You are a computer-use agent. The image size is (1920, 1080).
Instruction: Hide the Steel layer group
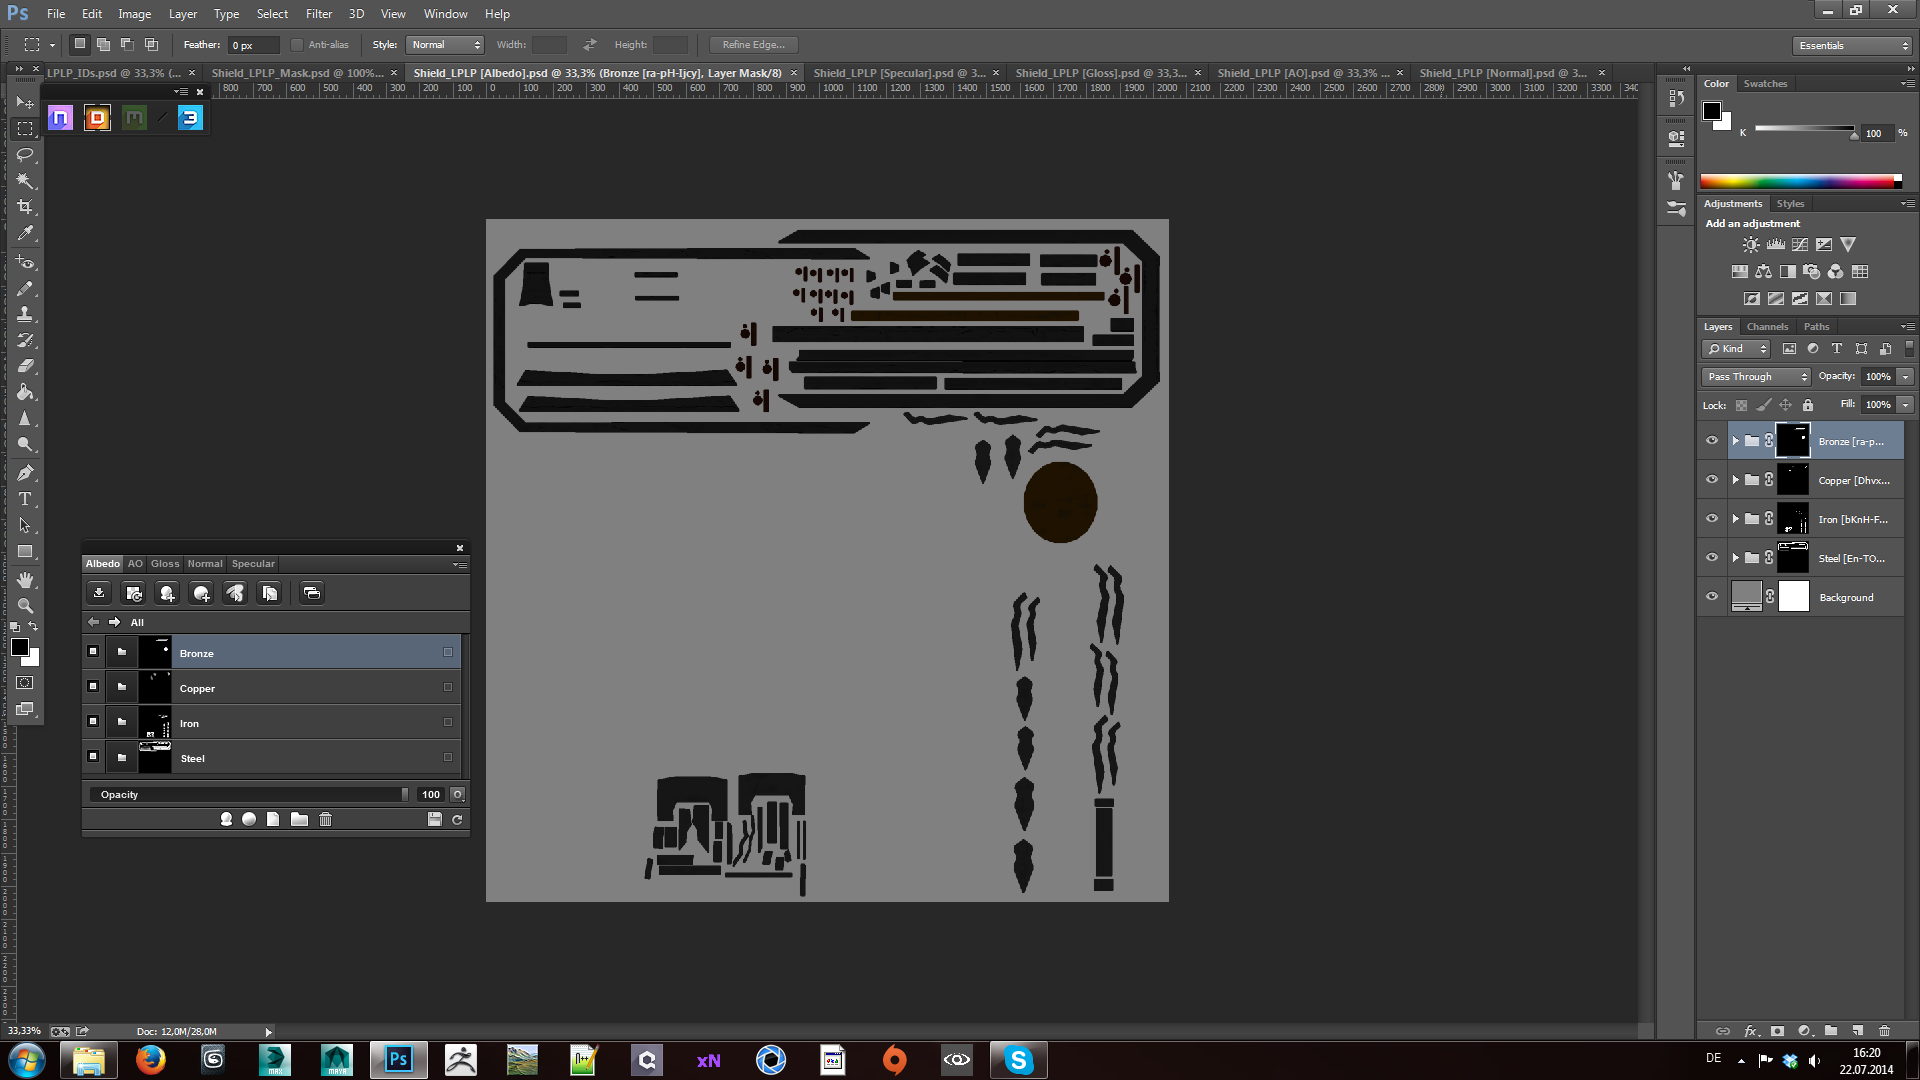[x=1712, y=558]
